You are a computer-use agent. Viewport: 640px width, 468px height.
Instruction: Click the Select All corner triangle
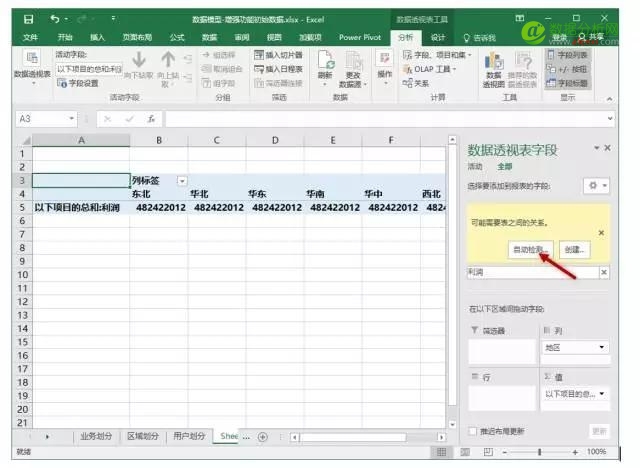click(26, 141)
